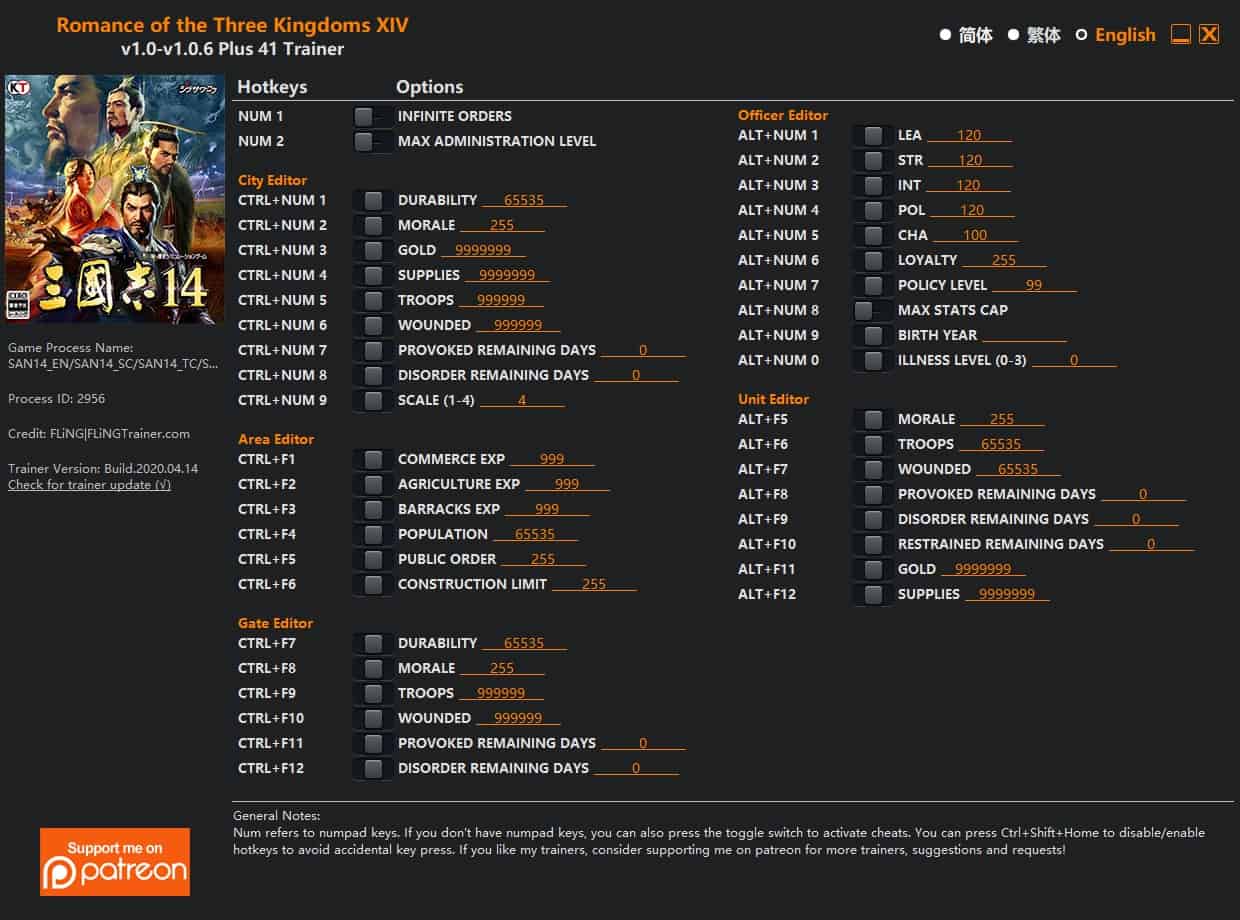Image resolution: width=1240 pixels, height=920 pixels.
Task: Choose the 繁体 language radio option
Action: 1013,35
